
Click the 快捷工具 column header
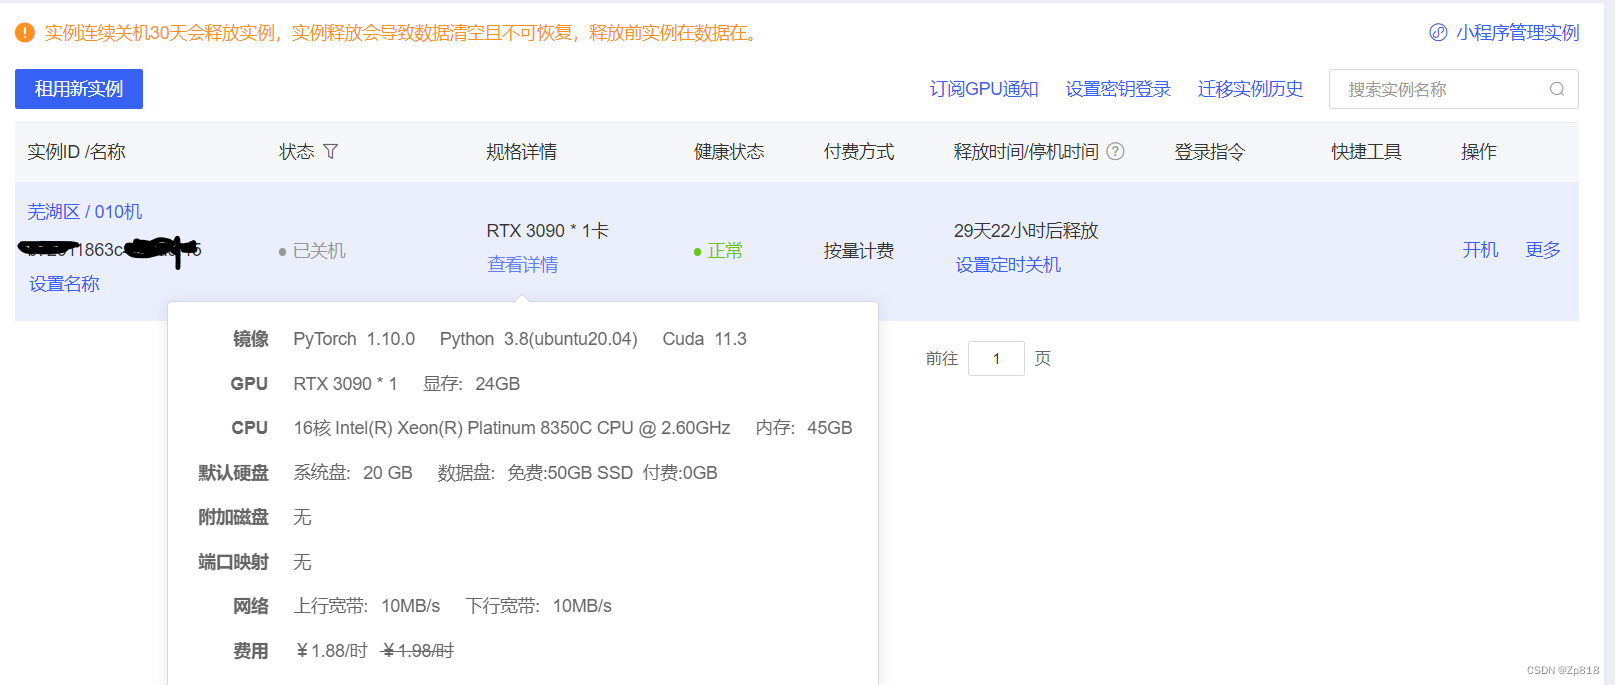tap(1366, 152)
